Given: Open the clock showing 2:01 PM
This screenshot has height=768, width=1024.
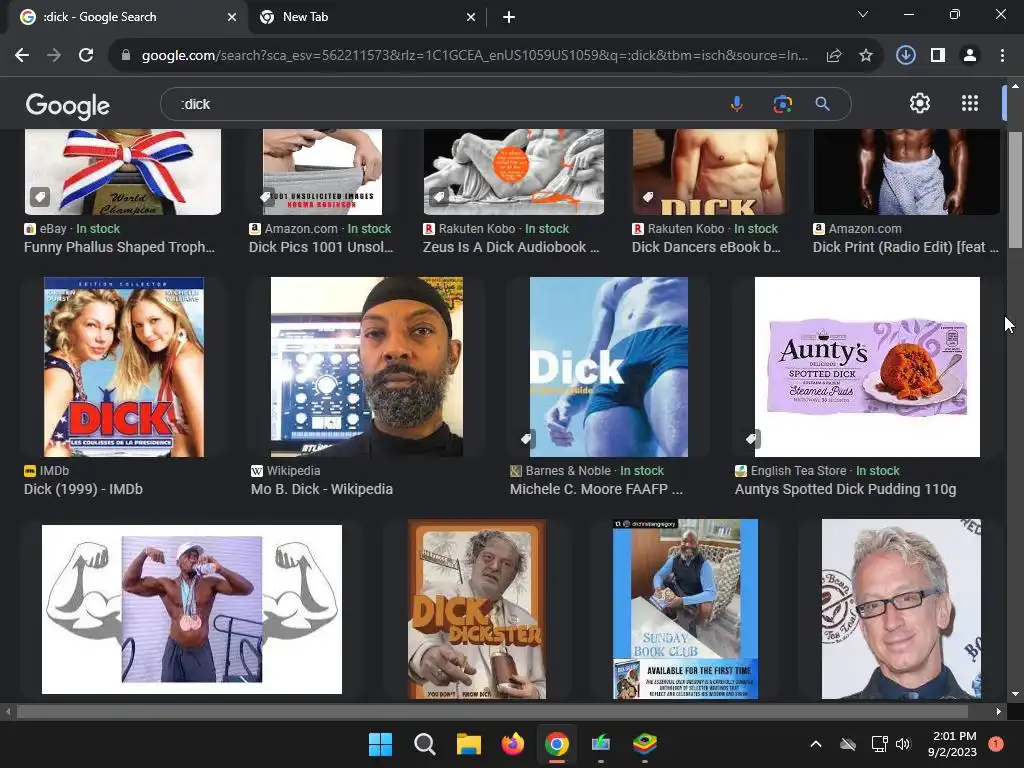Looking at the screenshot, I should [952, 744].
